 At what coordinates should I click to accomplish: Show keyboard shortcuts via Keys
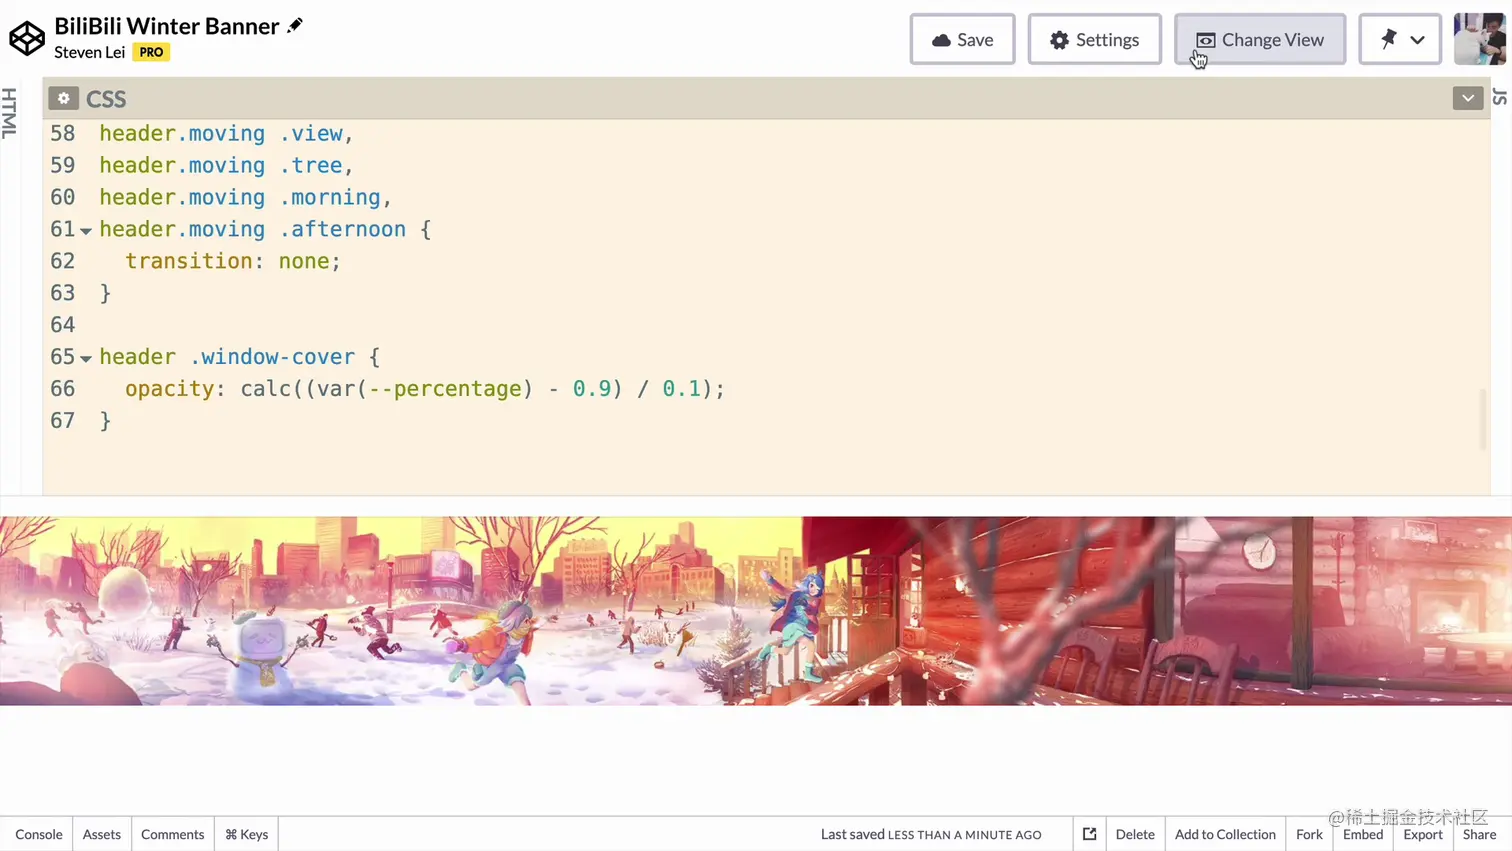point(247,834)
